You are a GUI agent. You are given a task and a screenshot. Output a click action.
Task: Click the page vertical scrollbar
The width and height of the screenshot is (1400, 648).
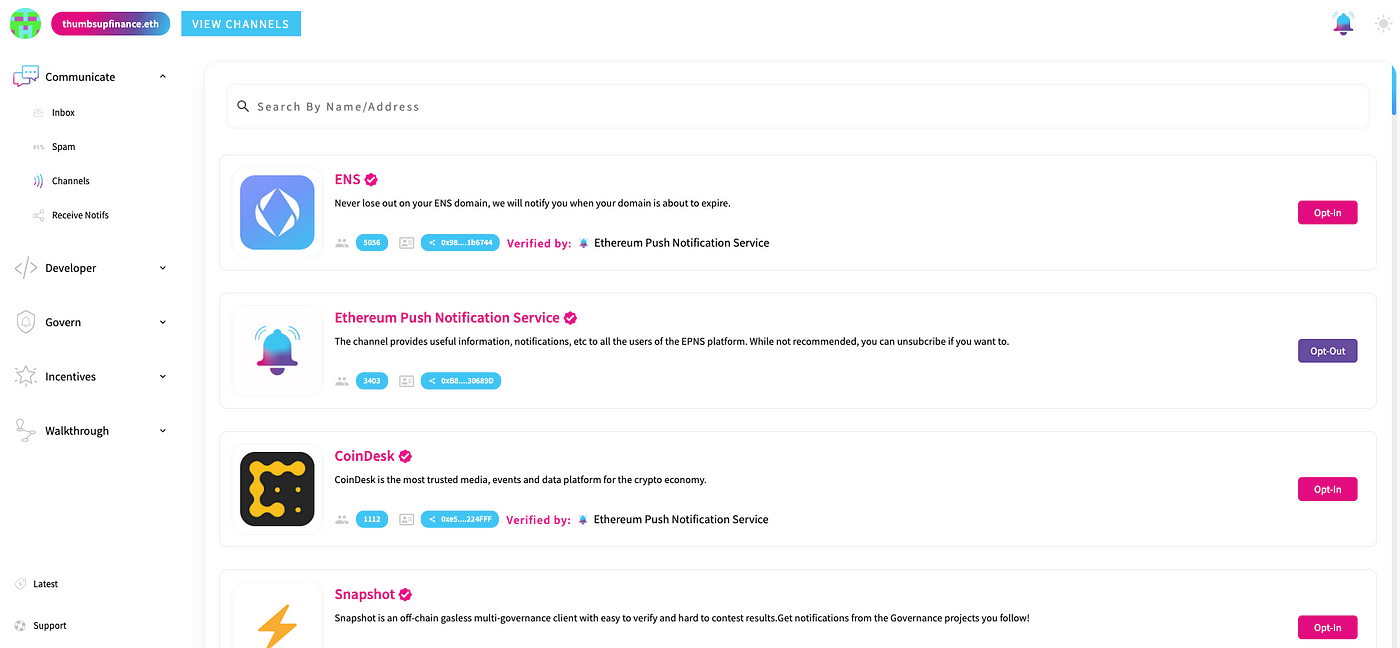pyautogui.click(x=1394, y=90)
